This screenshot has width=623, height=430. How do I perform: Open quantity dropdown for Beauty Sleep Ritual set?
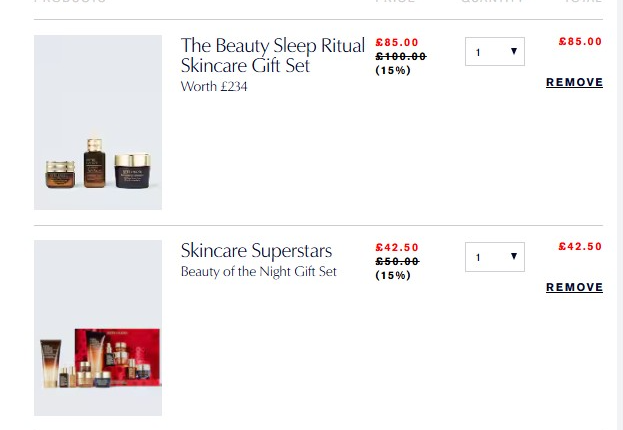tap(494, 52)
